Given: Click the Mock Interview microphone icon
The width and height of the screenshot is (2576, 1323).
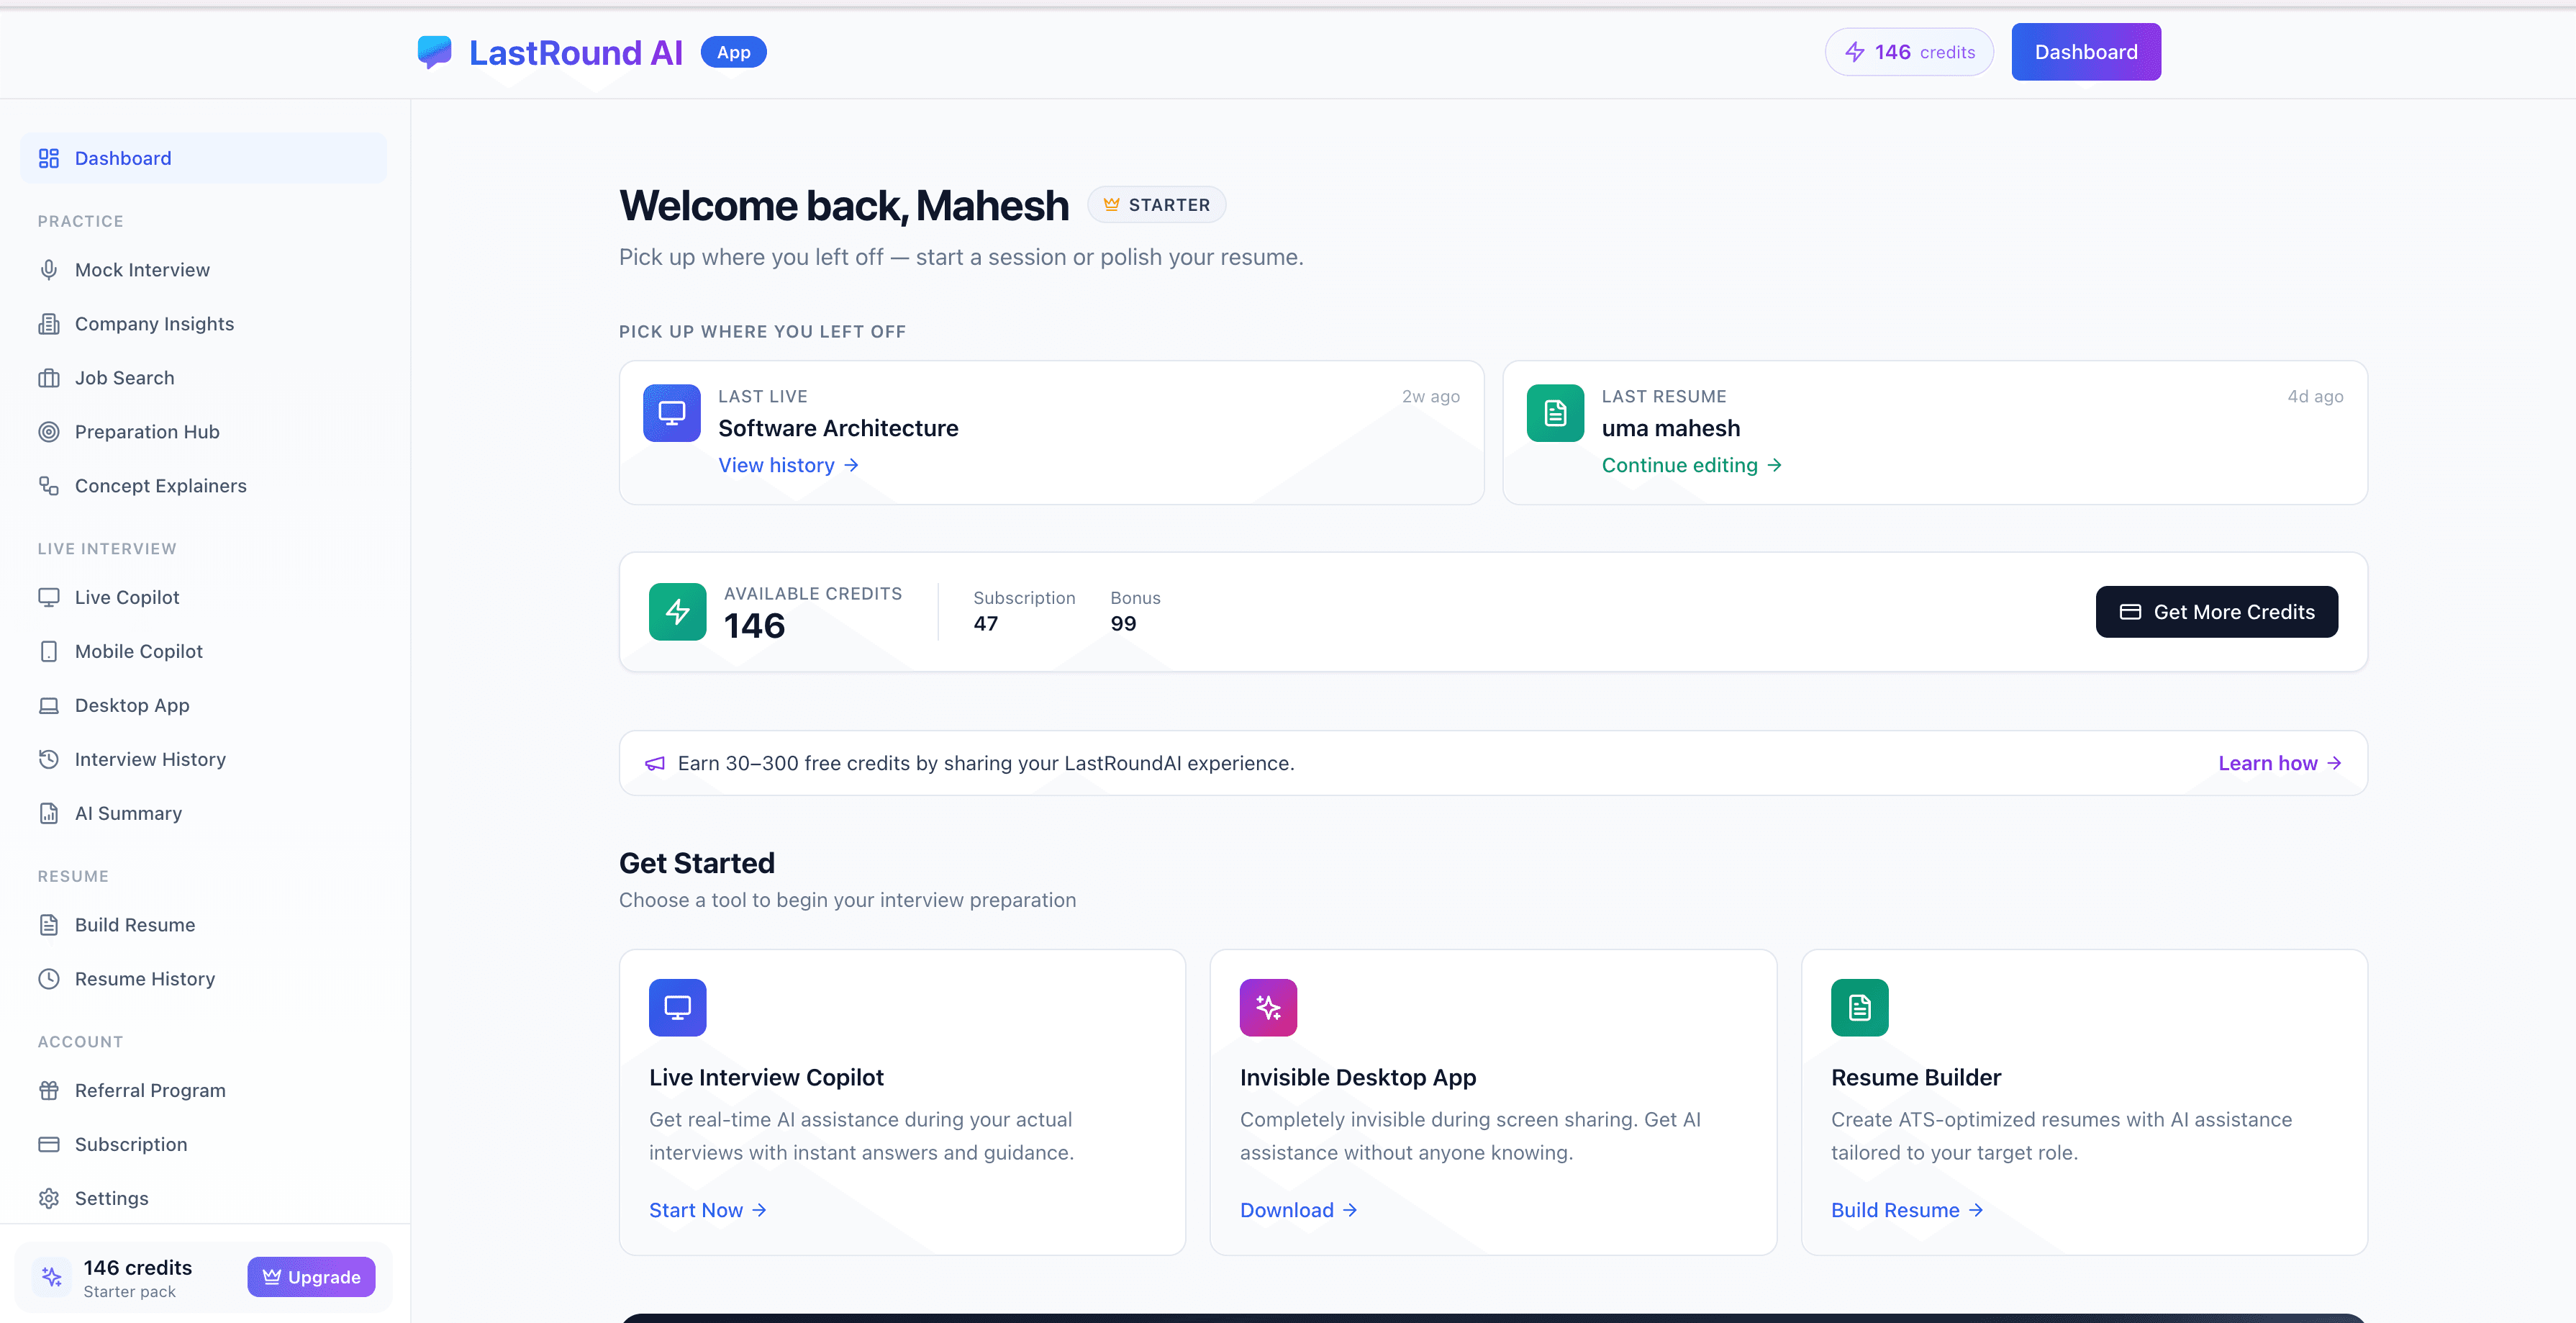Looking at the screenshot, I should 48,270.
